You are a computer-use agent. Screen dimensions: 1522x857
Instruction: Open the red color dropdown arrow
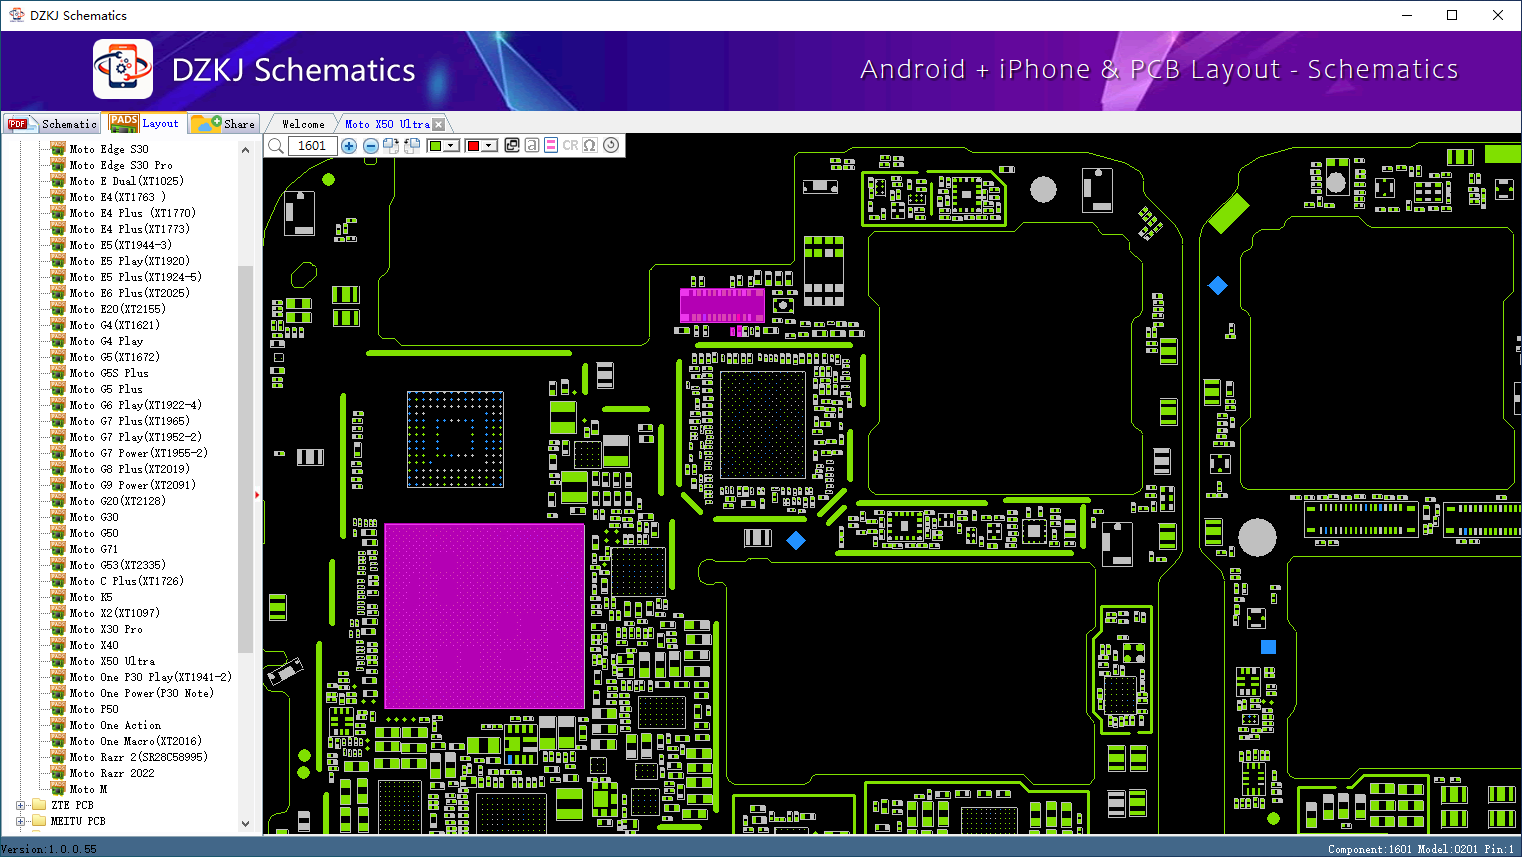tap(489, 146)
